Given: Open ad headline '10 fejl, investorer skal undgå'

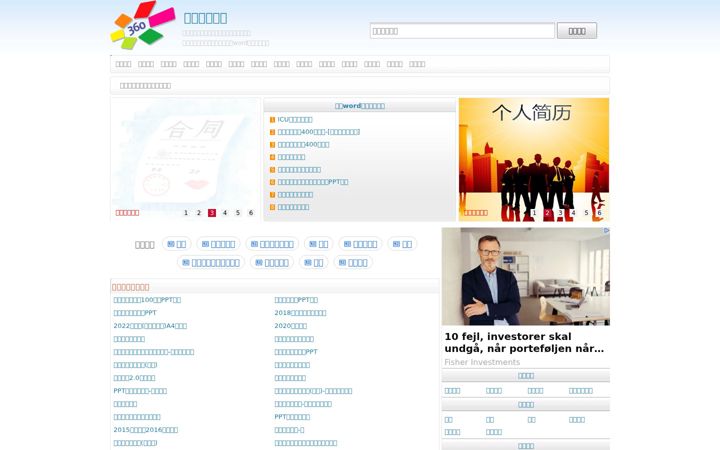Looking at the screenshot, I should (x=524, y=343).
